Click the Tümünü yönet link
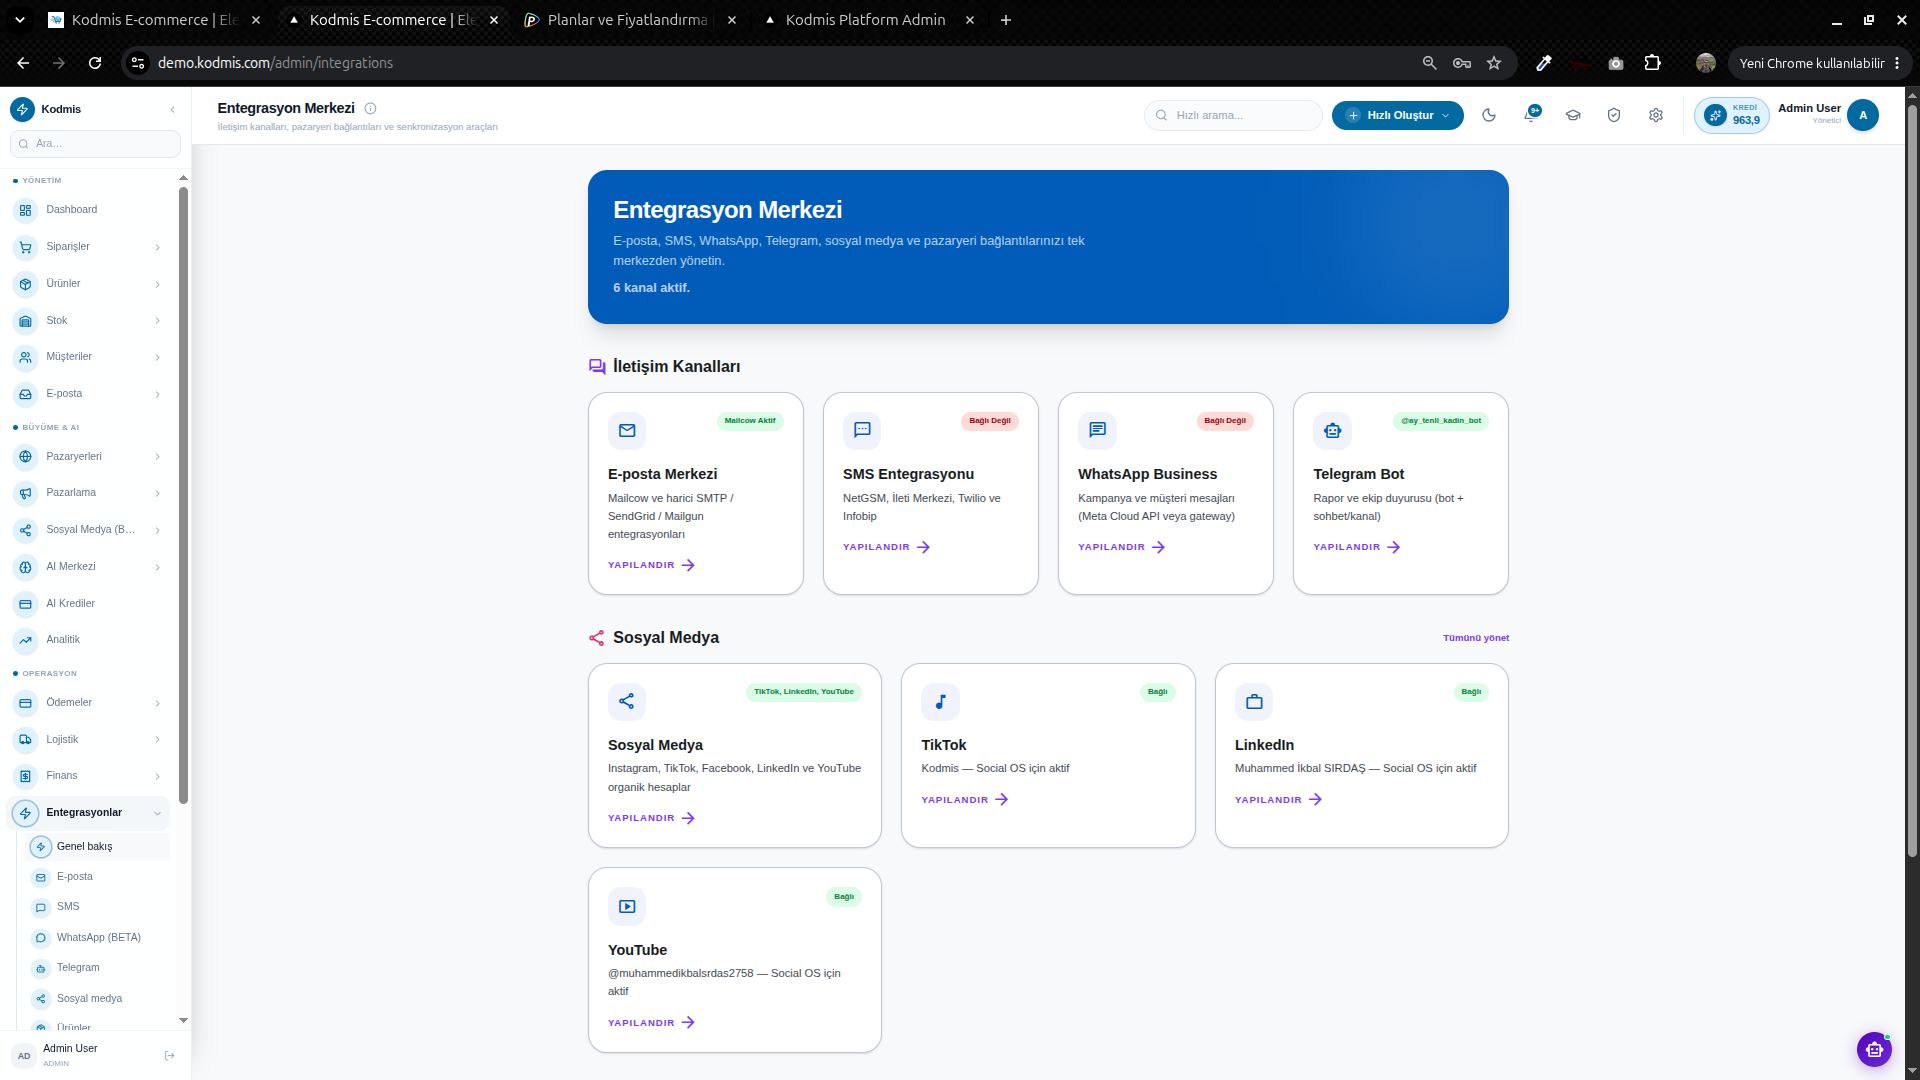 [x=1476, y=638]
